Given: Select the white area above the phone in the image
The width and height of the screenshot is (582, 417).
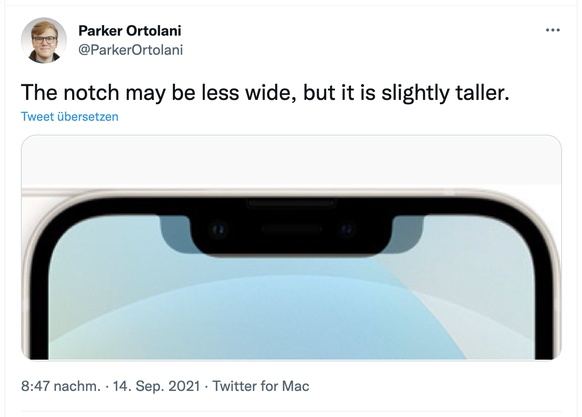Looking at the screenshot, I should (x=291, y=162).
